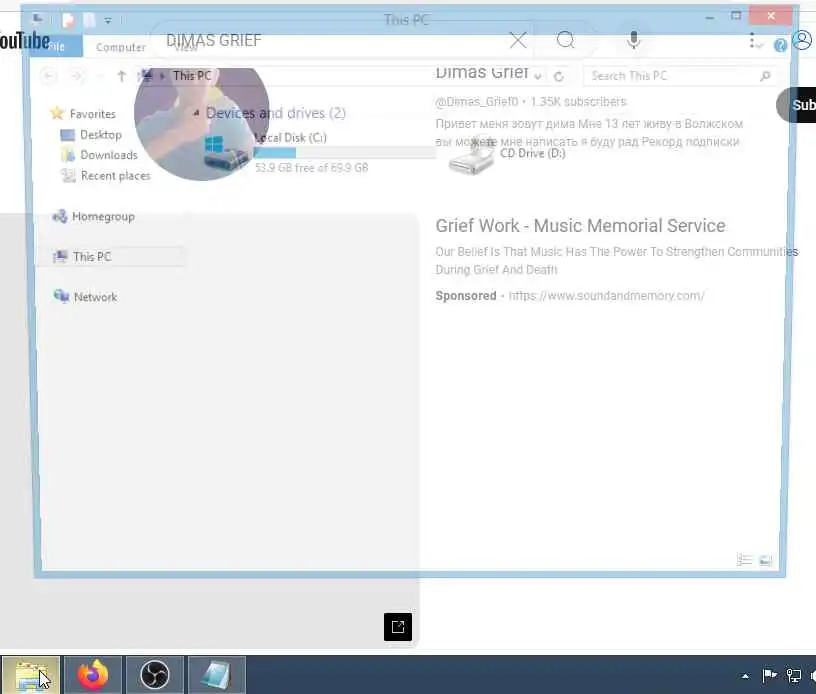Viewport: 816px width, 694px height.
Task: Open the Customize Quick Access Toolbar dropdown
Action: [x=108, y=21]
